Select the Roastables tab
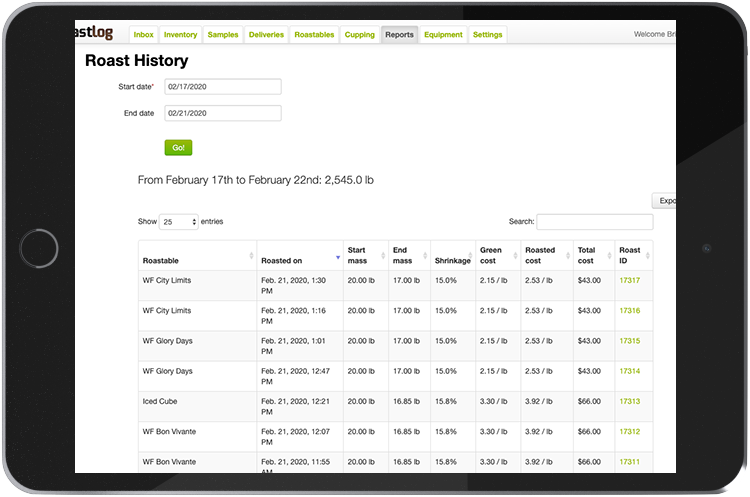This screenshot has width=750, height=497. pyautogui.click(x=315, y=35)
